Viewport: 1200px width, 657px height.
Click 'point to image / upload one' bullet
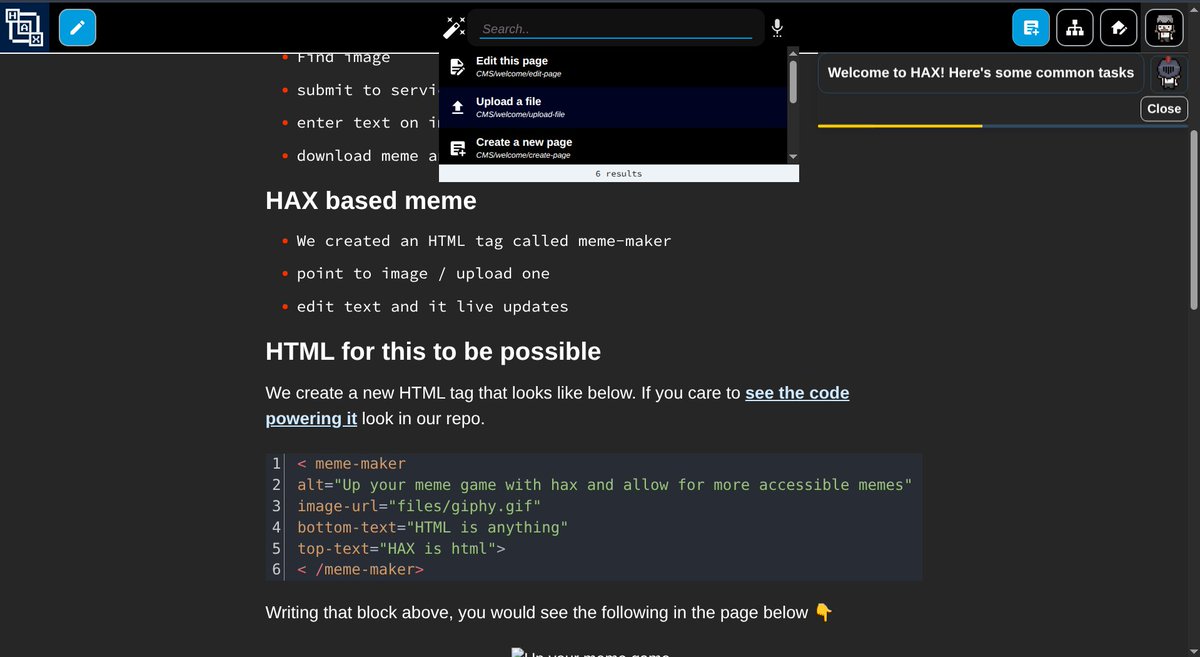coord(423,274)
